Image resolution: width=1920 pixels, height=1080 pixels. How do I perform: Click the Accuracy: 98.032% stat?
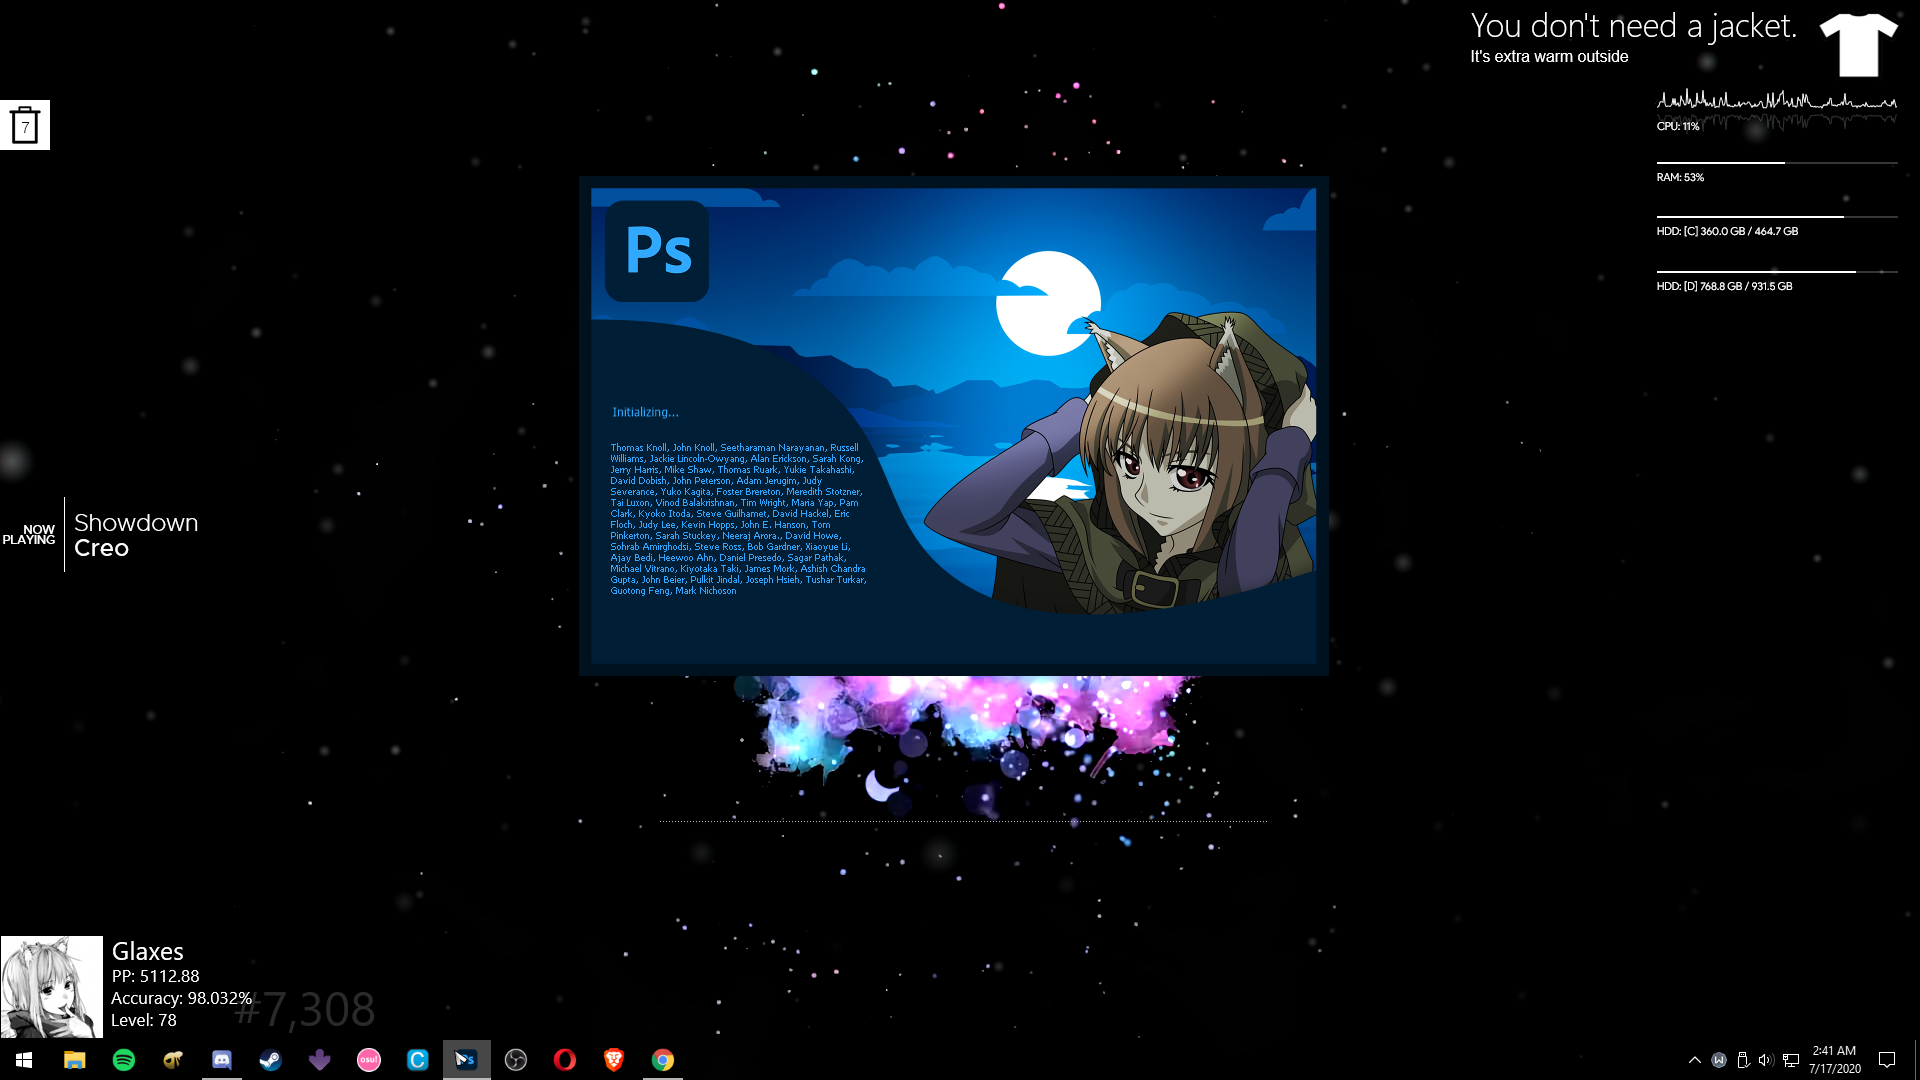pyautogui.click(x=181, y=998)
